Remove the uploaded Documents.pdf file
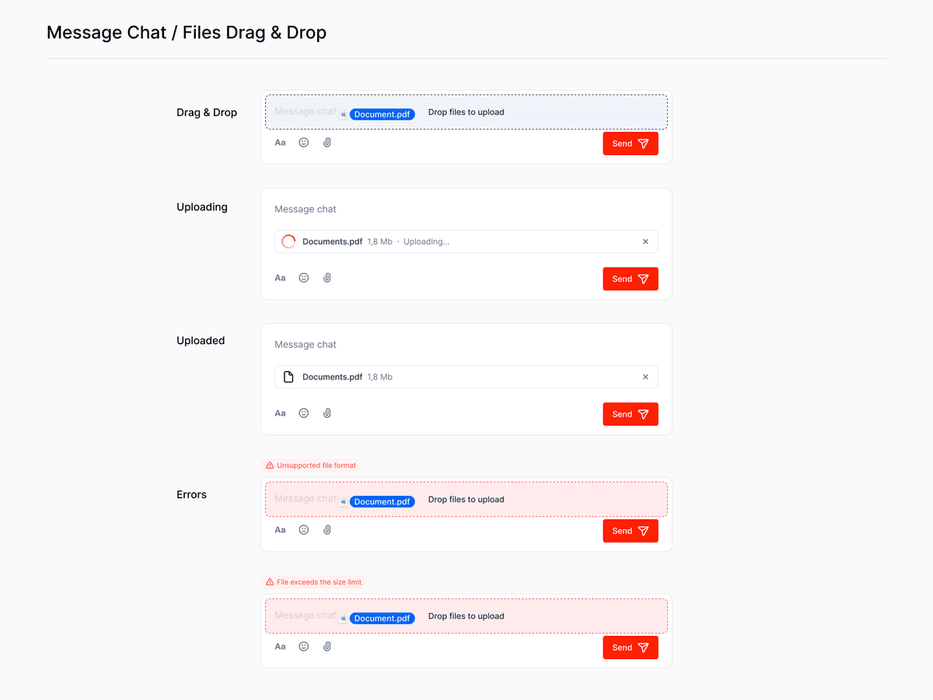Screen dimensions: 933x700 646,377
